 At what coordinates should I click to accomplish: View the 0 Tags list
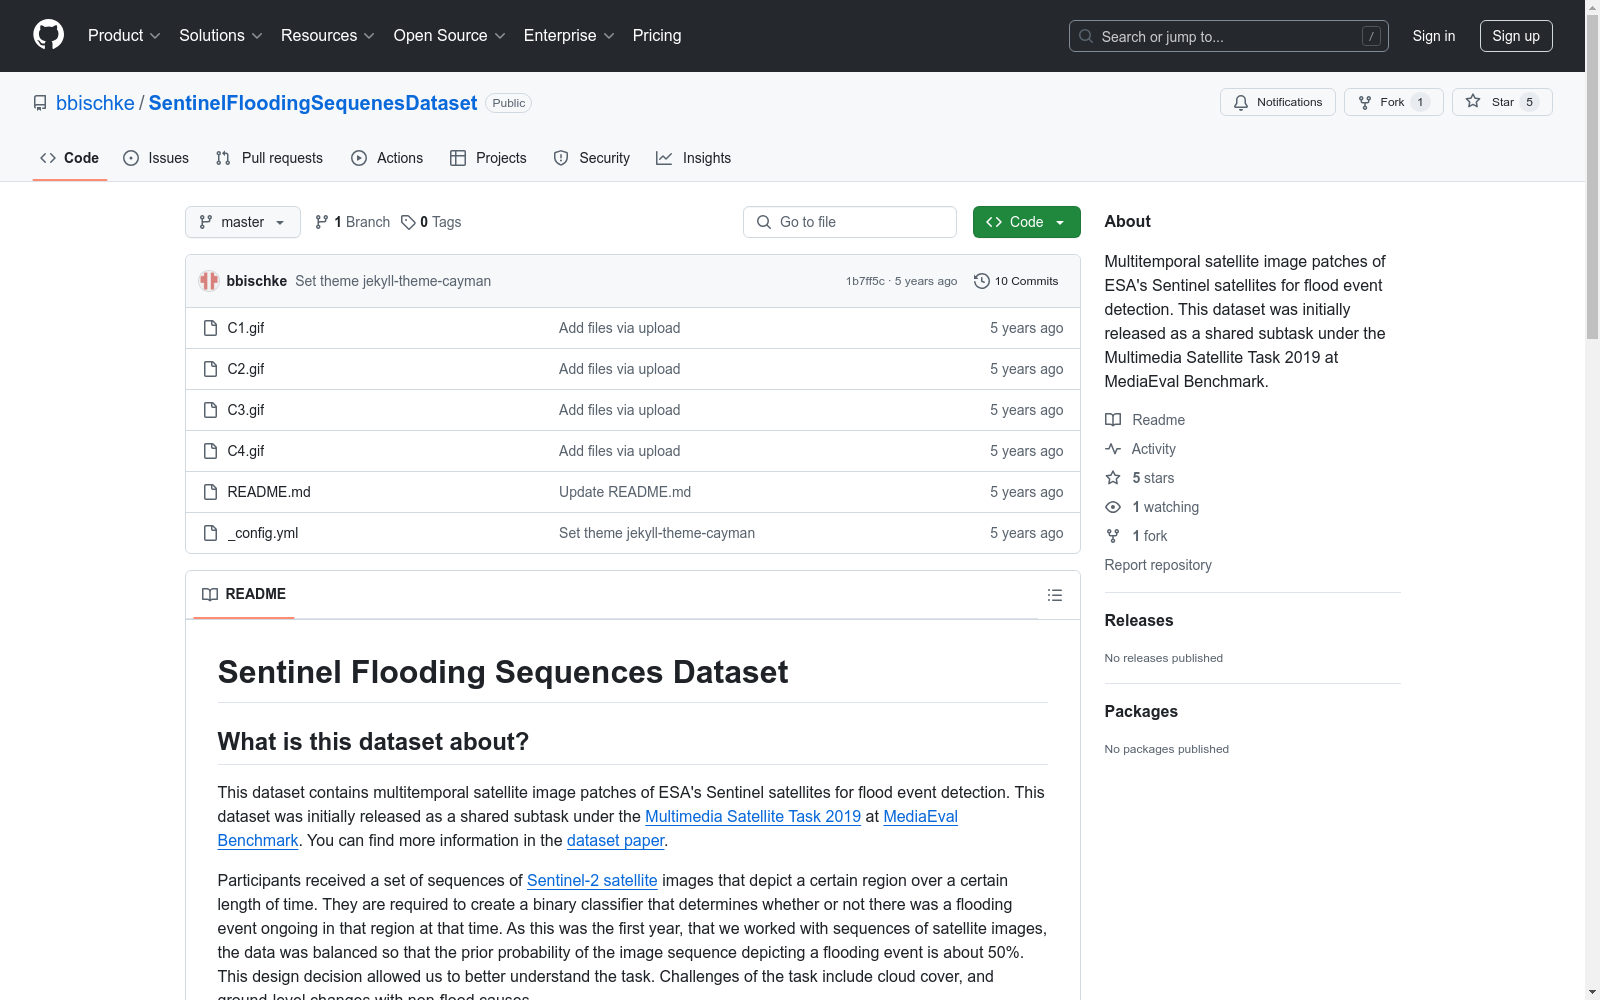pos(431,222)
